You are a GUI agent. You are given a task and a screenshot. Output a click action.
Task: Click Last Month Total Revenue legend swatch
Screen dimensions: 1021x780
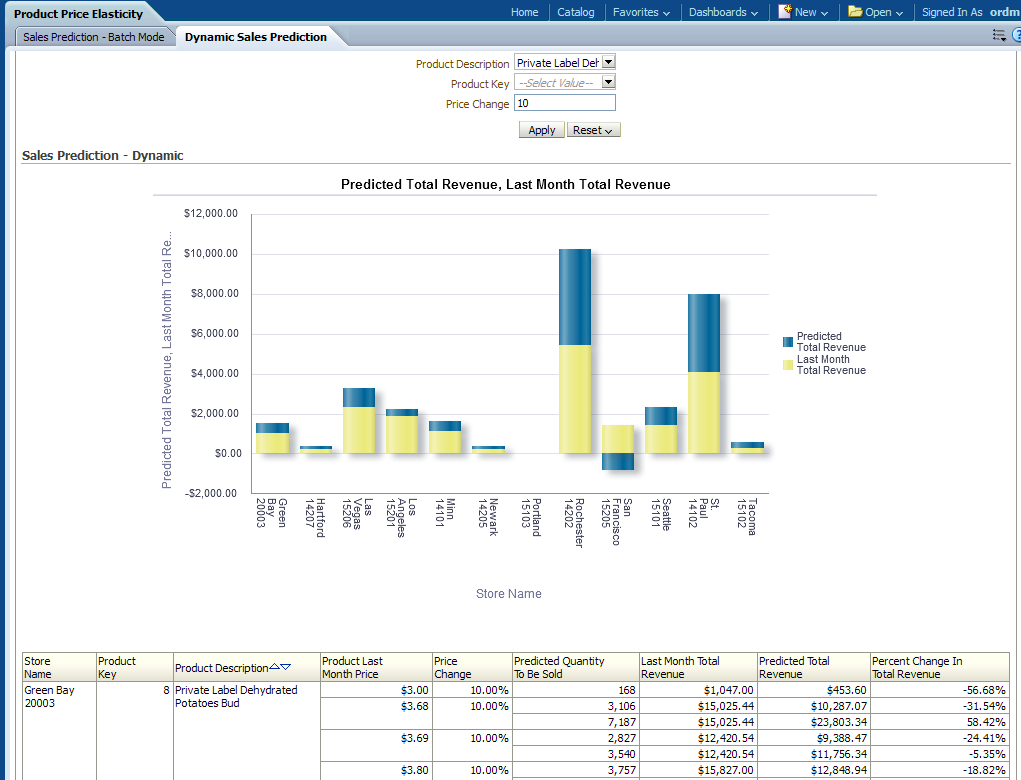point(788,365)
